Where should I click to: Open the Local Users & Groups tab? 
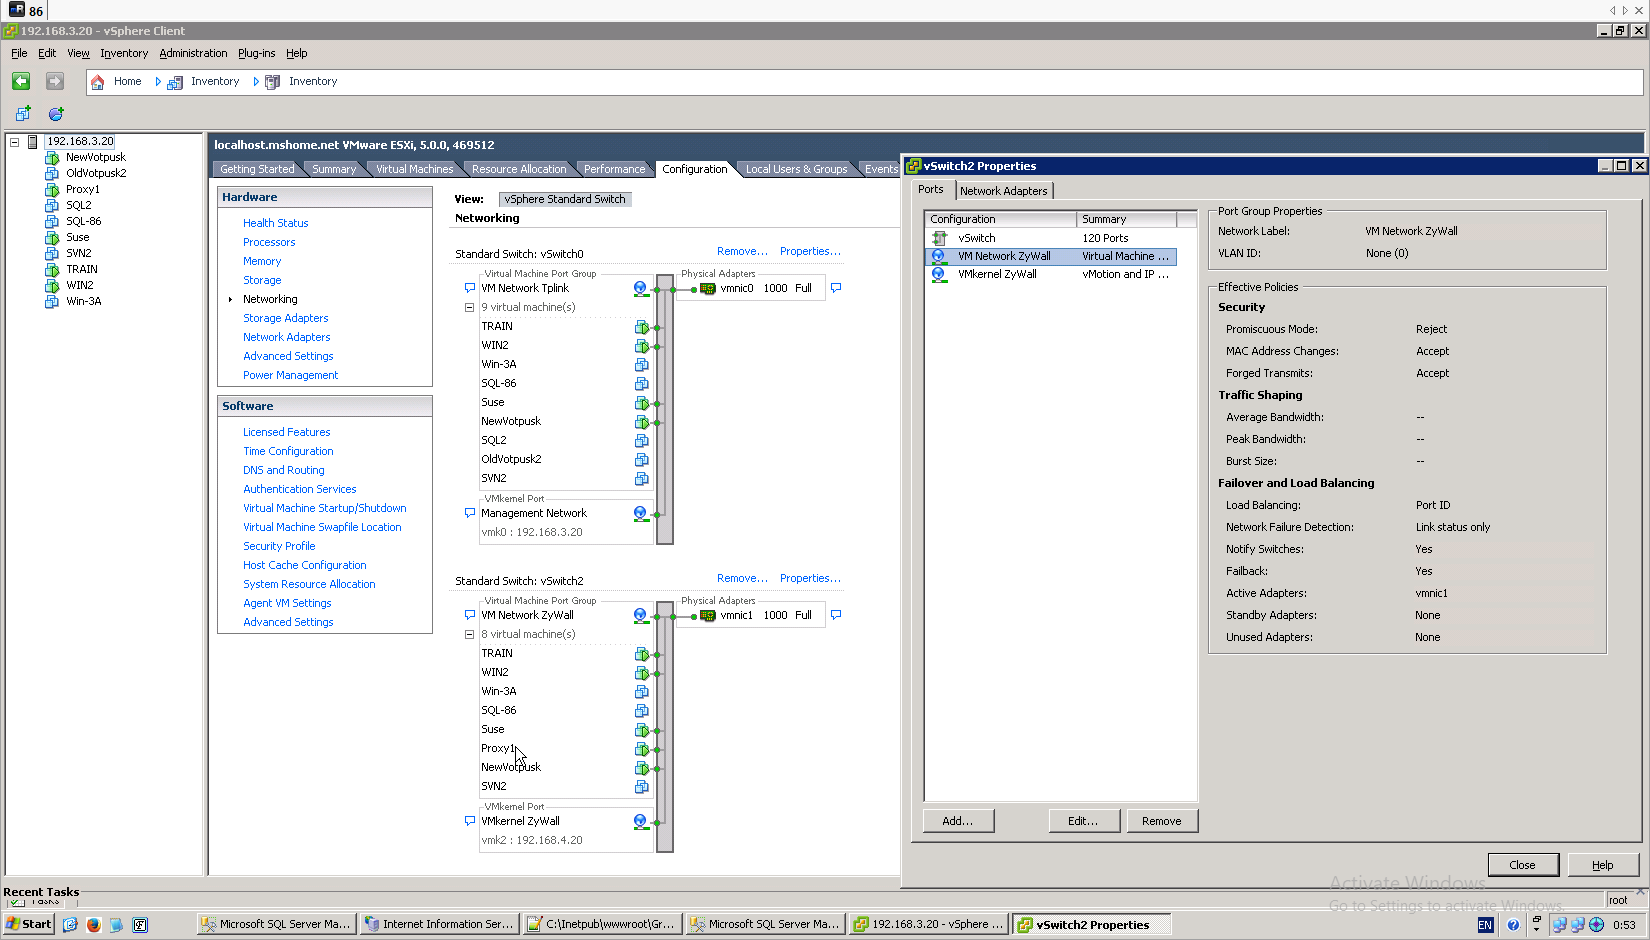[x=796, y=169]
